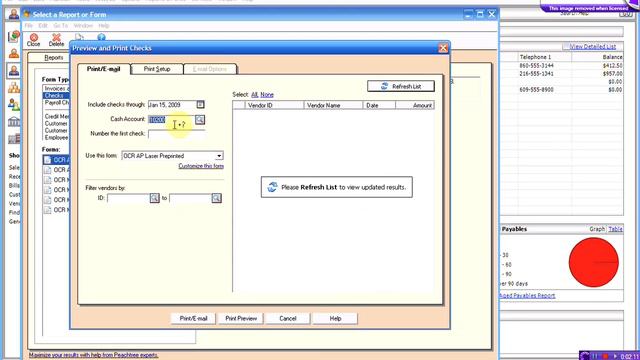The width and height of the screenshot is (640, 360).
Task: Click the red Payables pie chart
Action: click(593, 262)
